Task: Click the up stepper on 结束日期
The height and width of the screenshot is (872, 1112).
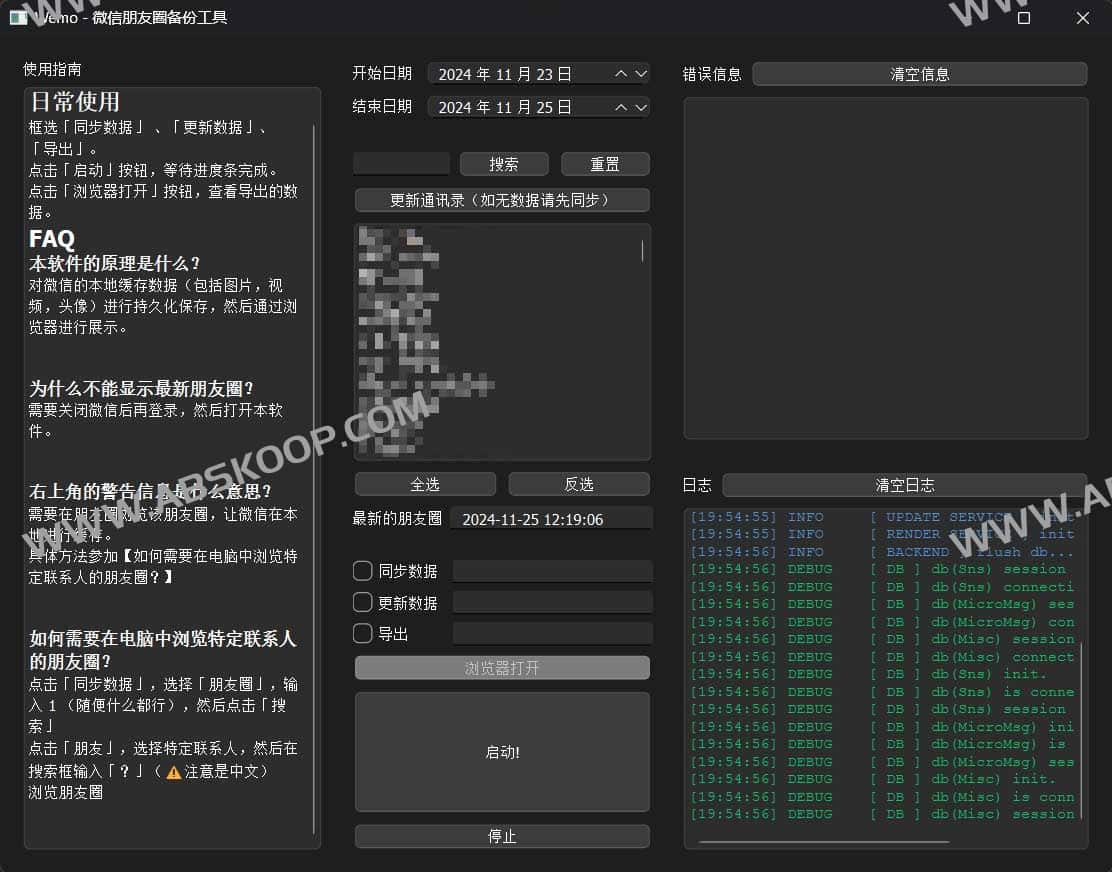Action: point(620,106)
